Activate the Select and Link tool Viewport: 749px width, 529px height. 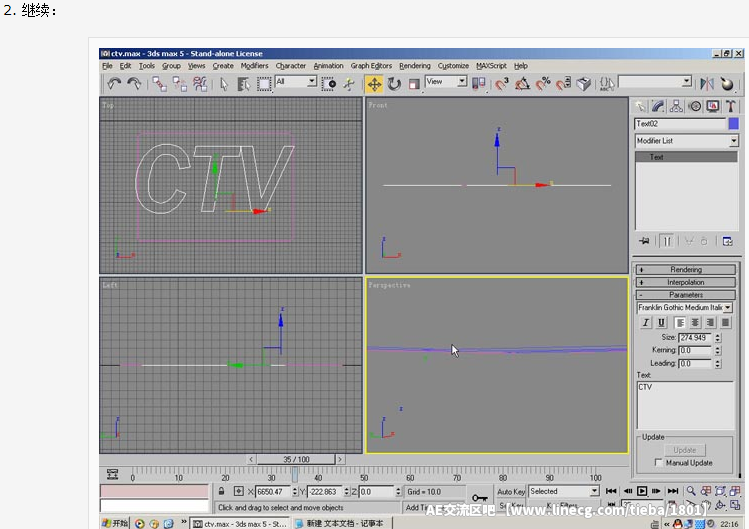click(159, 84)
